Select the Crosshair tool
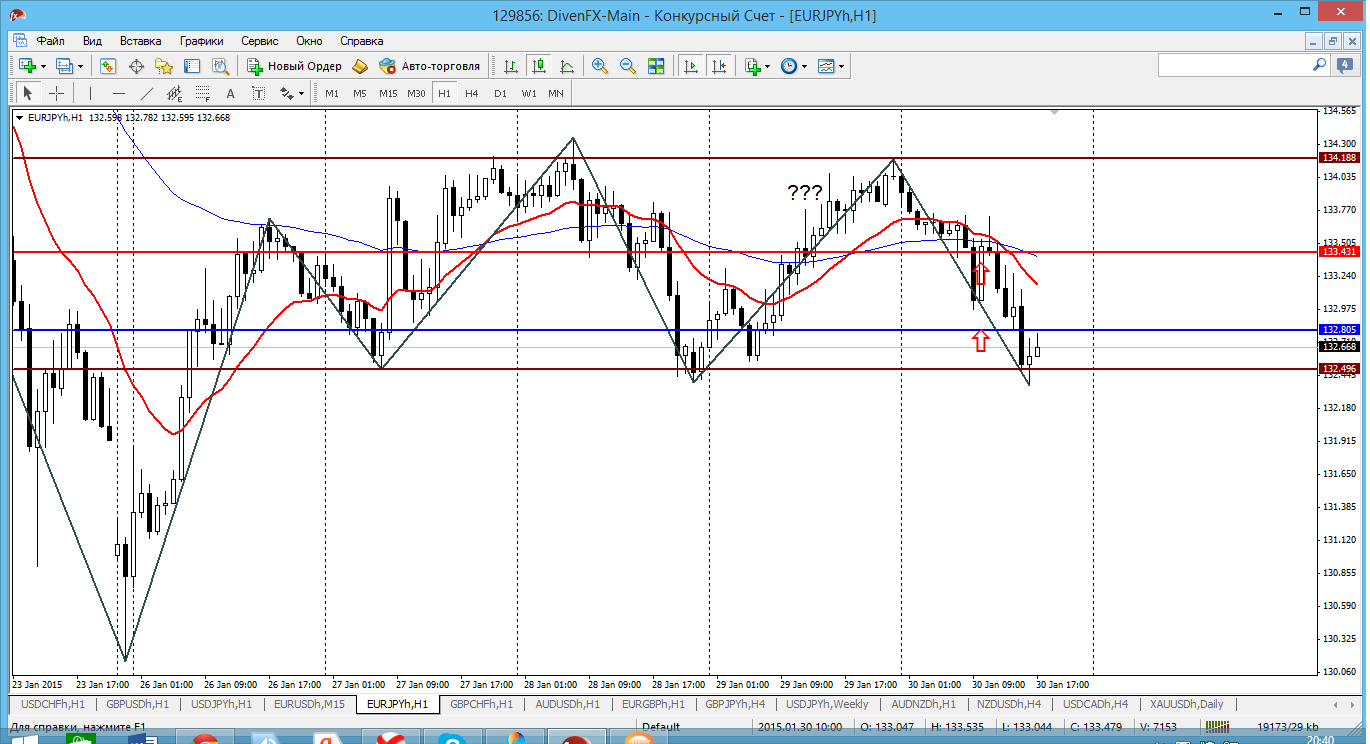The image size is (1370, 744). click(x=56, y=93)
